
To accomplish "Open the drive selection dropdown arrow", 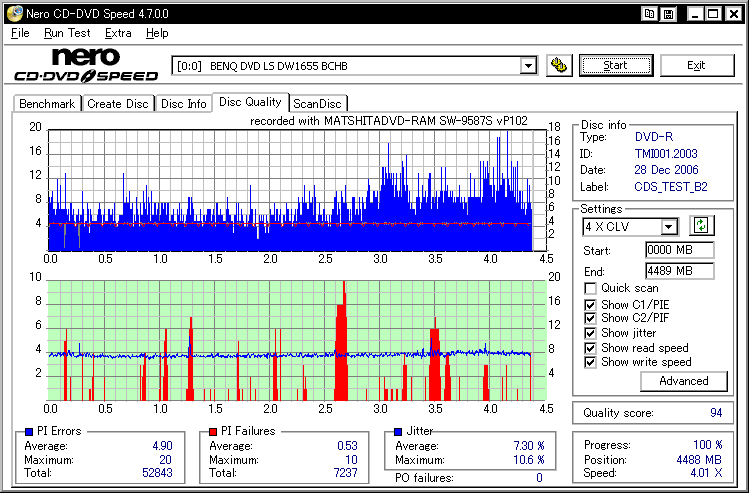I will 528,65.
